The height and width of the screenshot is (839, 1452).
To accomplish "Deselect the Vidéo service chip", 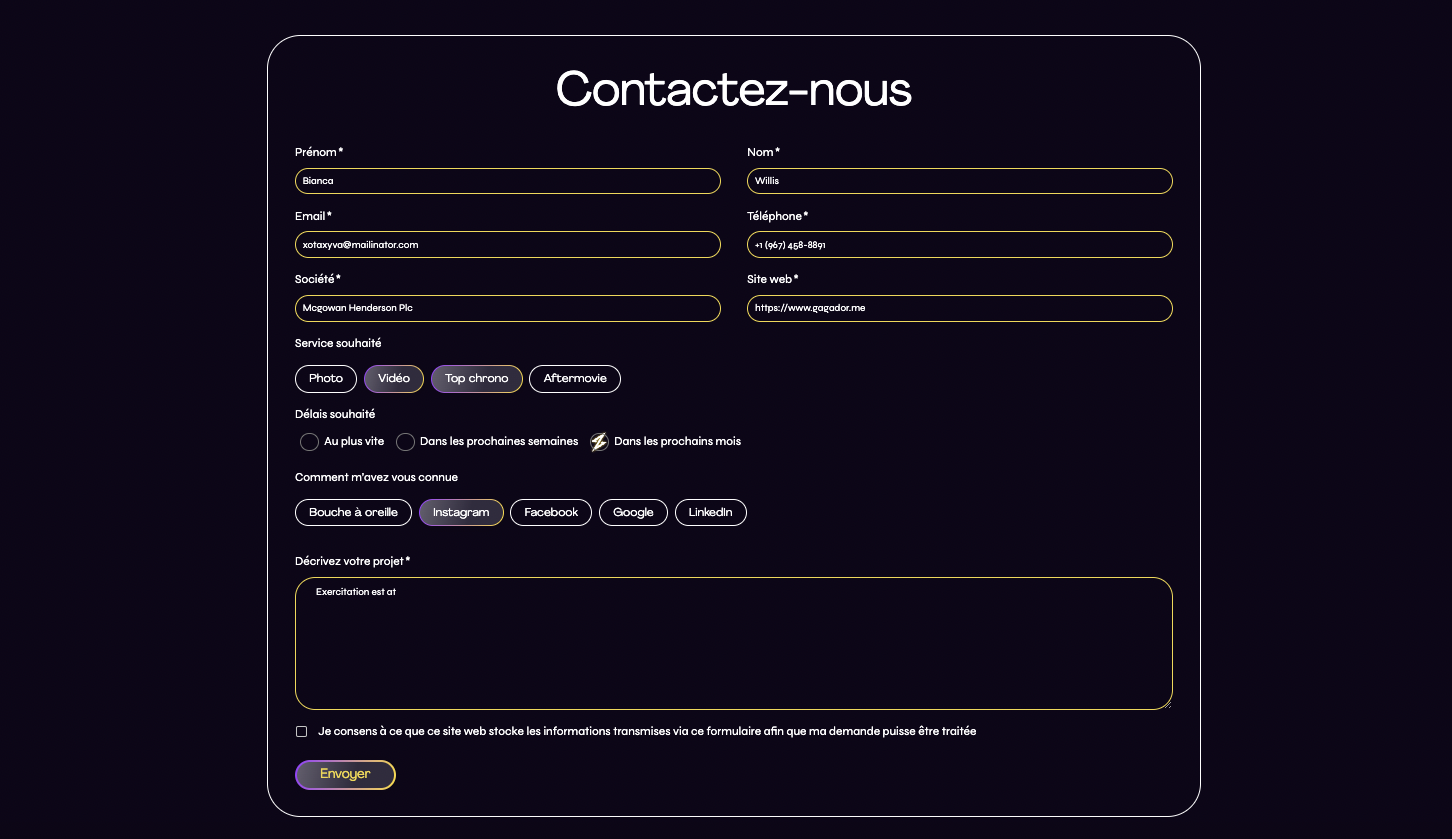I will [x=394, y=379].
